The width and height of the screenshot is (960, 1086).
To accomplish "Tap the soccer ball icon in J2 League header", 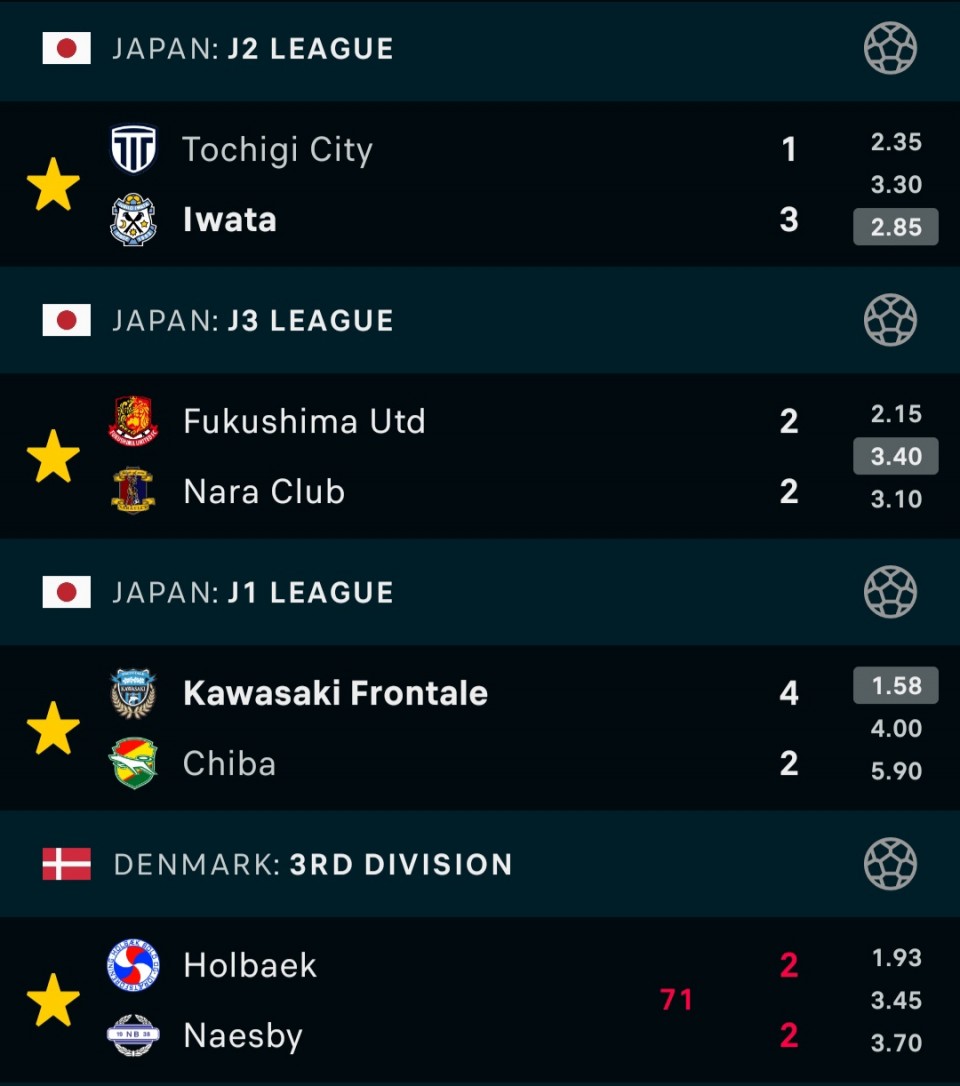I will (890, 48).
